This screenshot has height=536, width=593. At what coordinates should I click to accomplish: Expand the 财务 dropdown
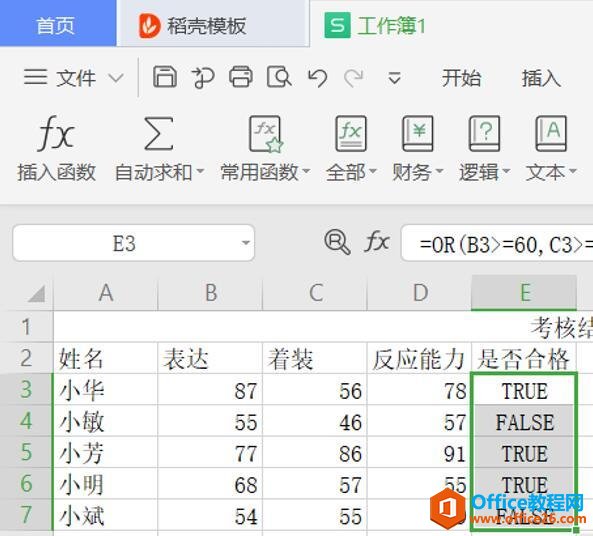pos(439,172)
